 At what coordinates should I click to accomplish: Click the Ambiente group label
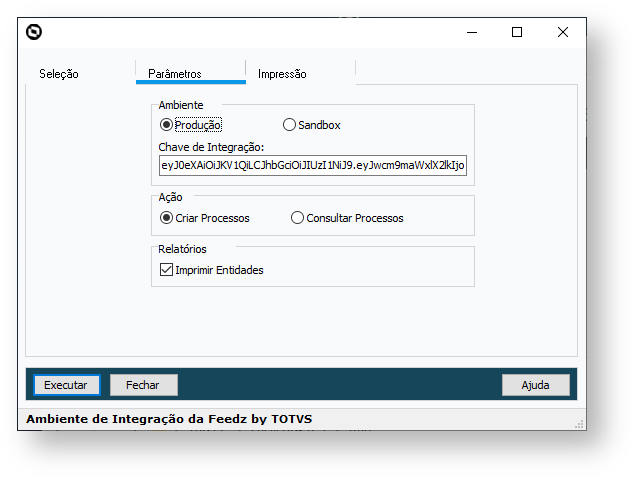(x=181, y=105)
